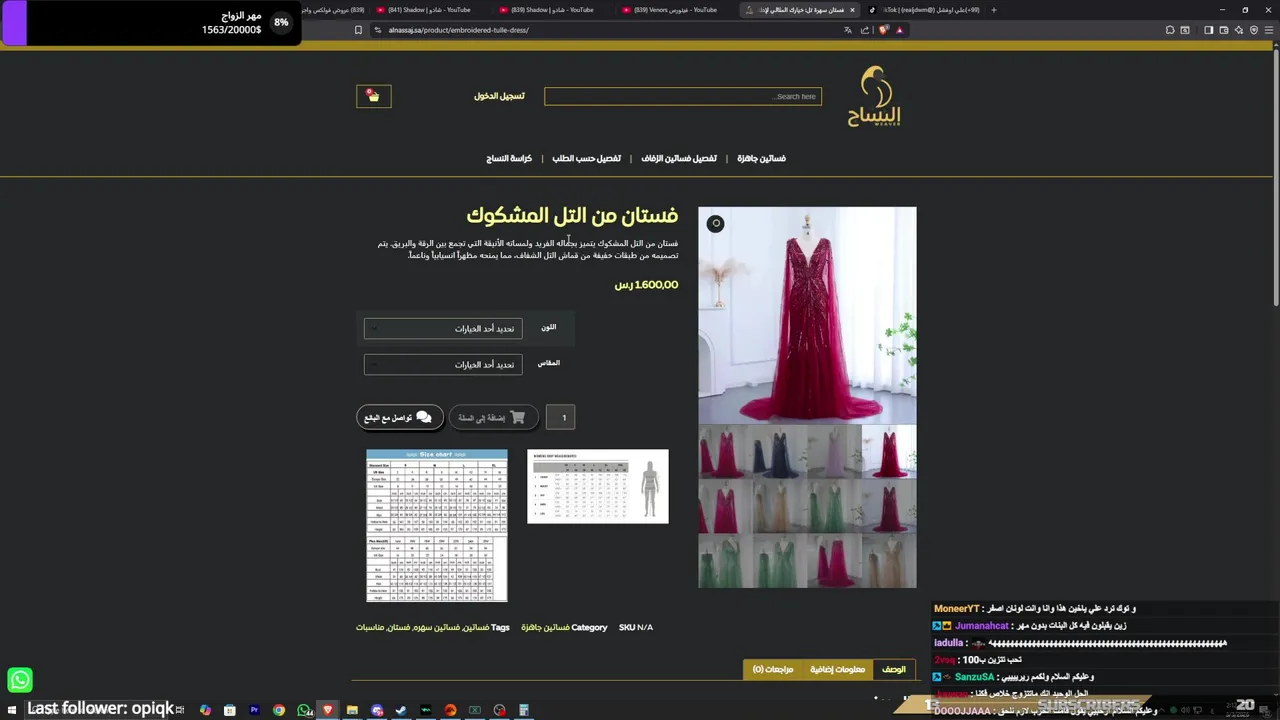Image resolution: width=1280 pixels, height=720 pixels.
Task: Switch to the TikTok browser tab
Action: [924, 10]
